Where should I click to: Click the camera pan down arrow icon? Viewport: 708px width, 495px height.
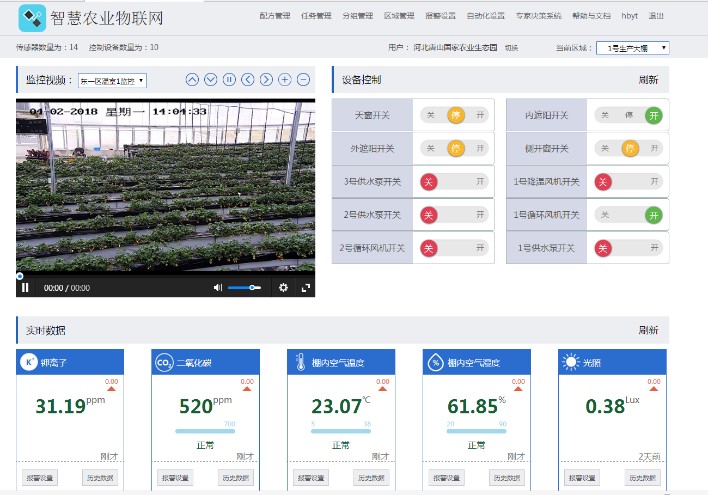210,80
